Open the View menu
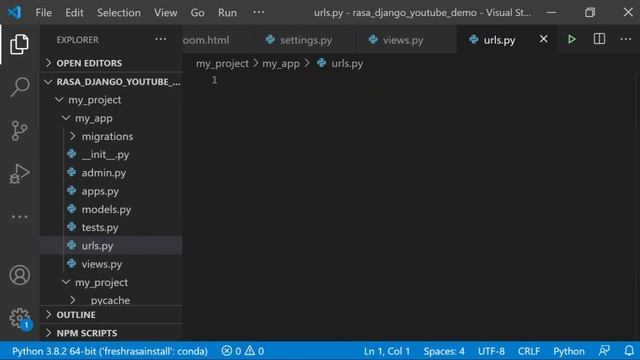640x360 pixels. pos(166,13)
